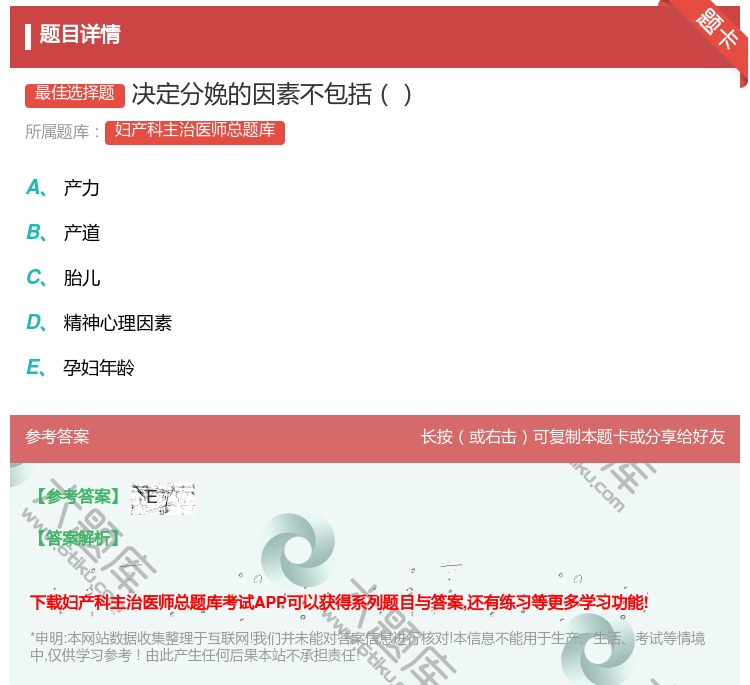The width and height of the screenshot is (750, 685).
Task: Choose answer text 孕妇年龄
Action: tap(99, 368)
